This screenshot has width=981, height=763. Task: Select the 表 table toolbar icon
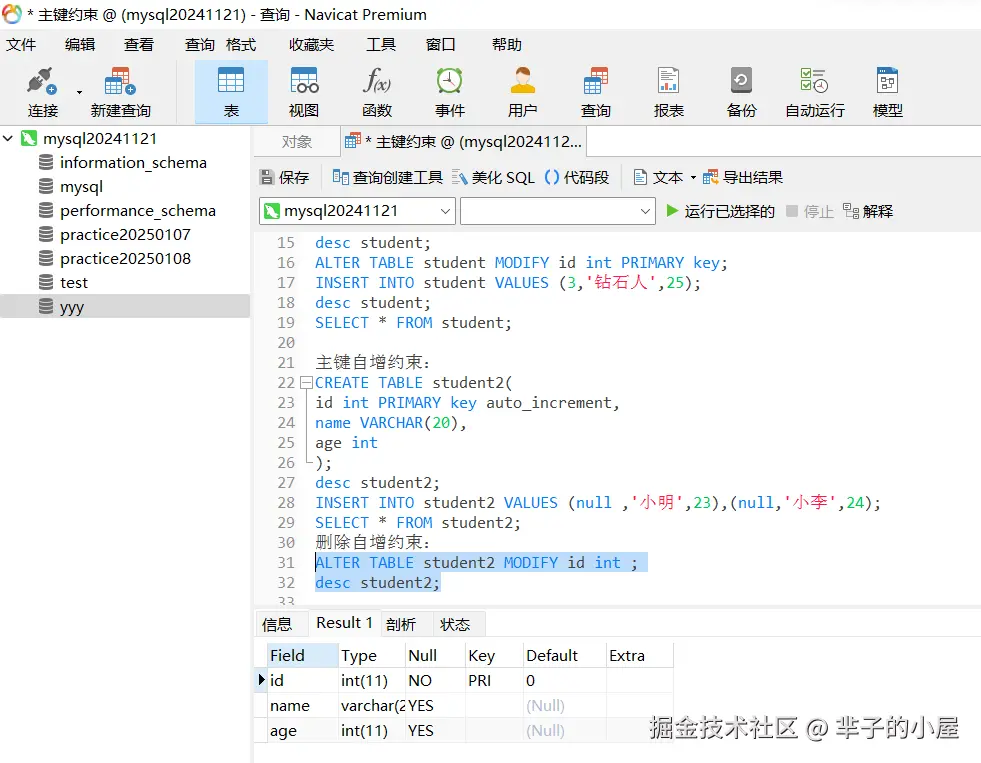231,93
